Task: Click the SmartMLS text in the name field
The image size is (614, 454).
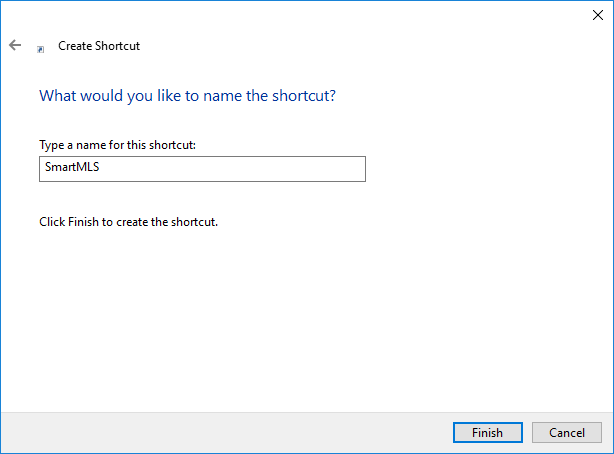Action: coord(71,169)
